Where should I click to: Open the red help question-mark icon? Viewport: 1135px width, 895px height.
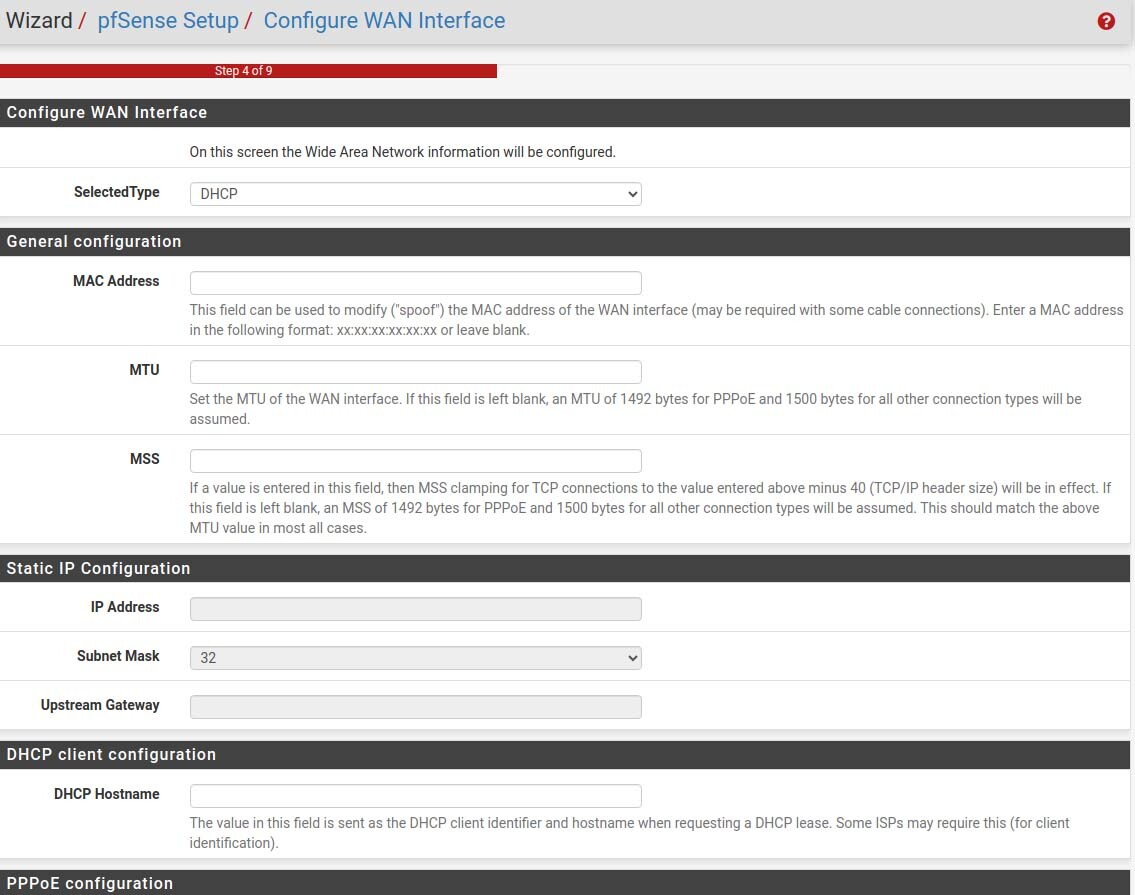(1105, 21)
